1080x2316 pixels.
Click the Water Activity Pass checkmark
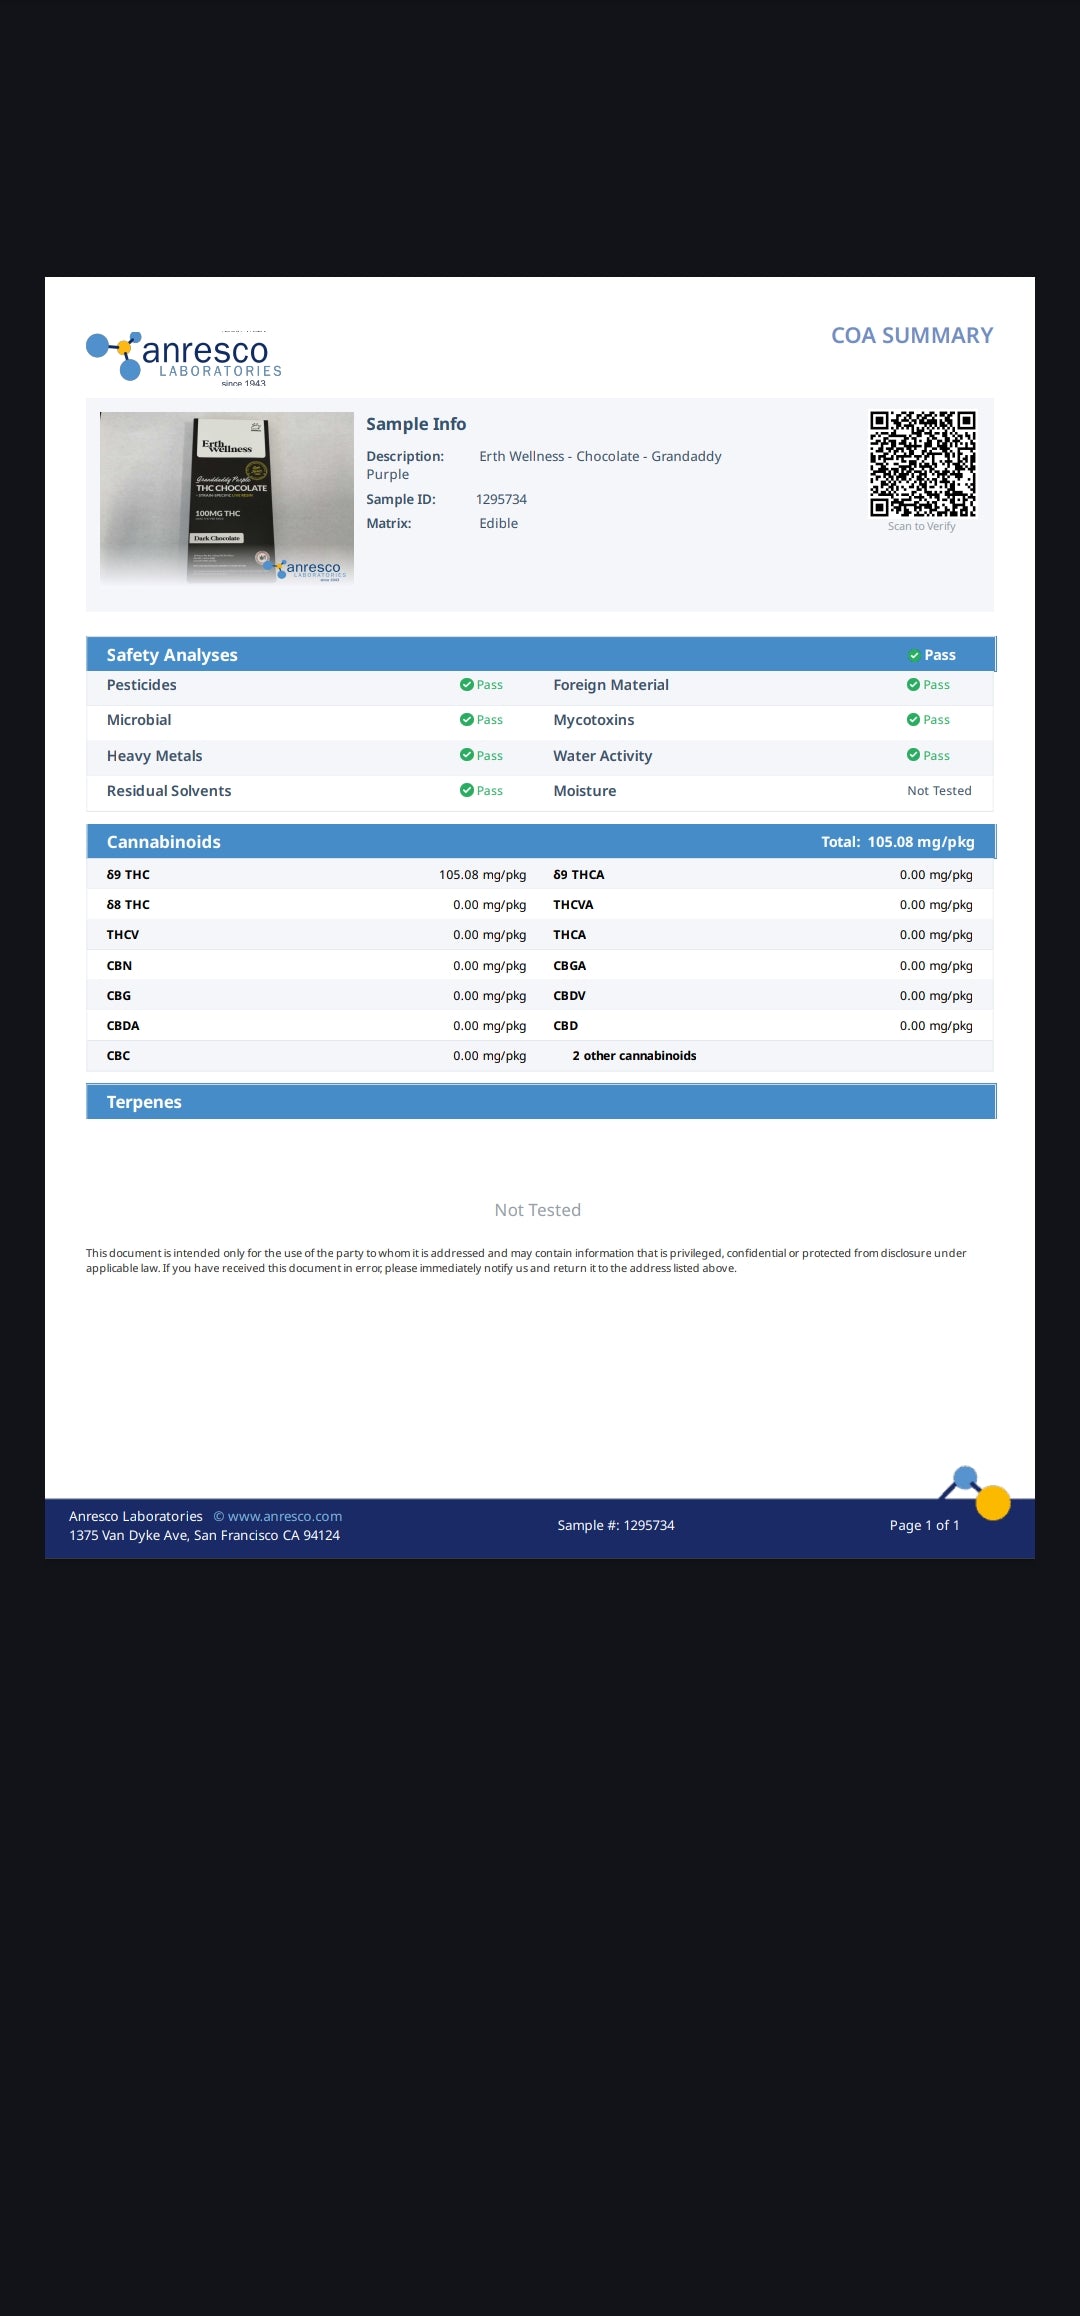click(913, 756)
